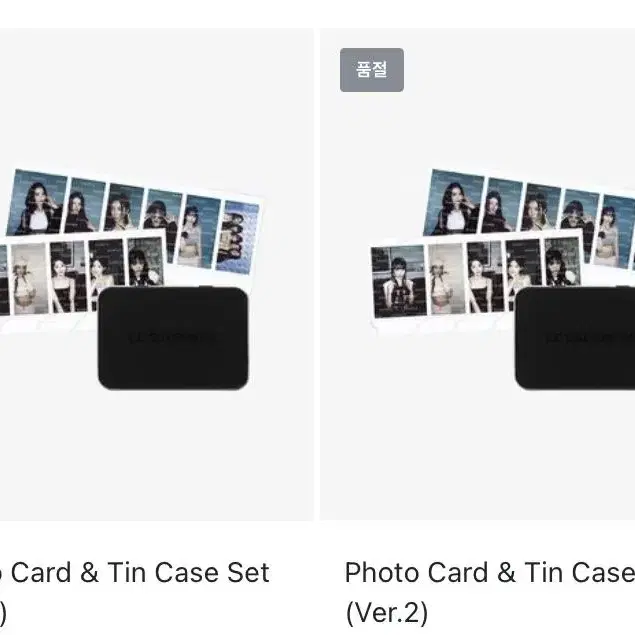Click the black tin case in left product
The image size is (635, 635).
173,338
